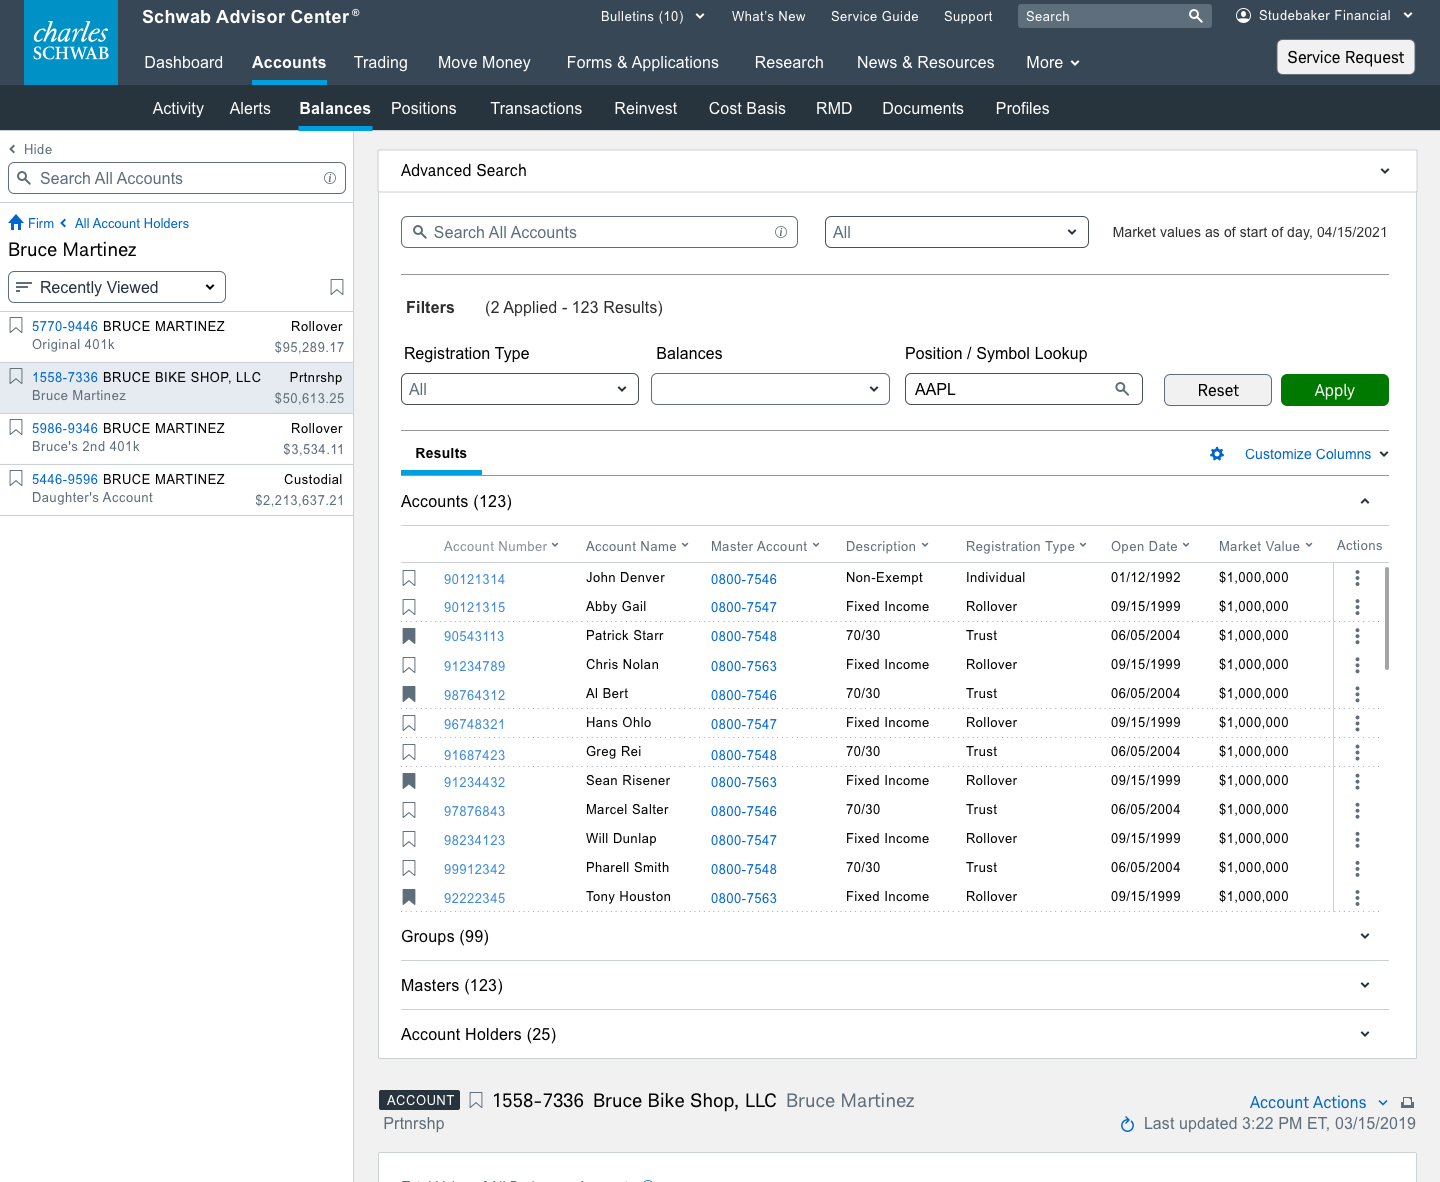Open actions menu for Marcel Salter row

click(x=1357, y=810)
